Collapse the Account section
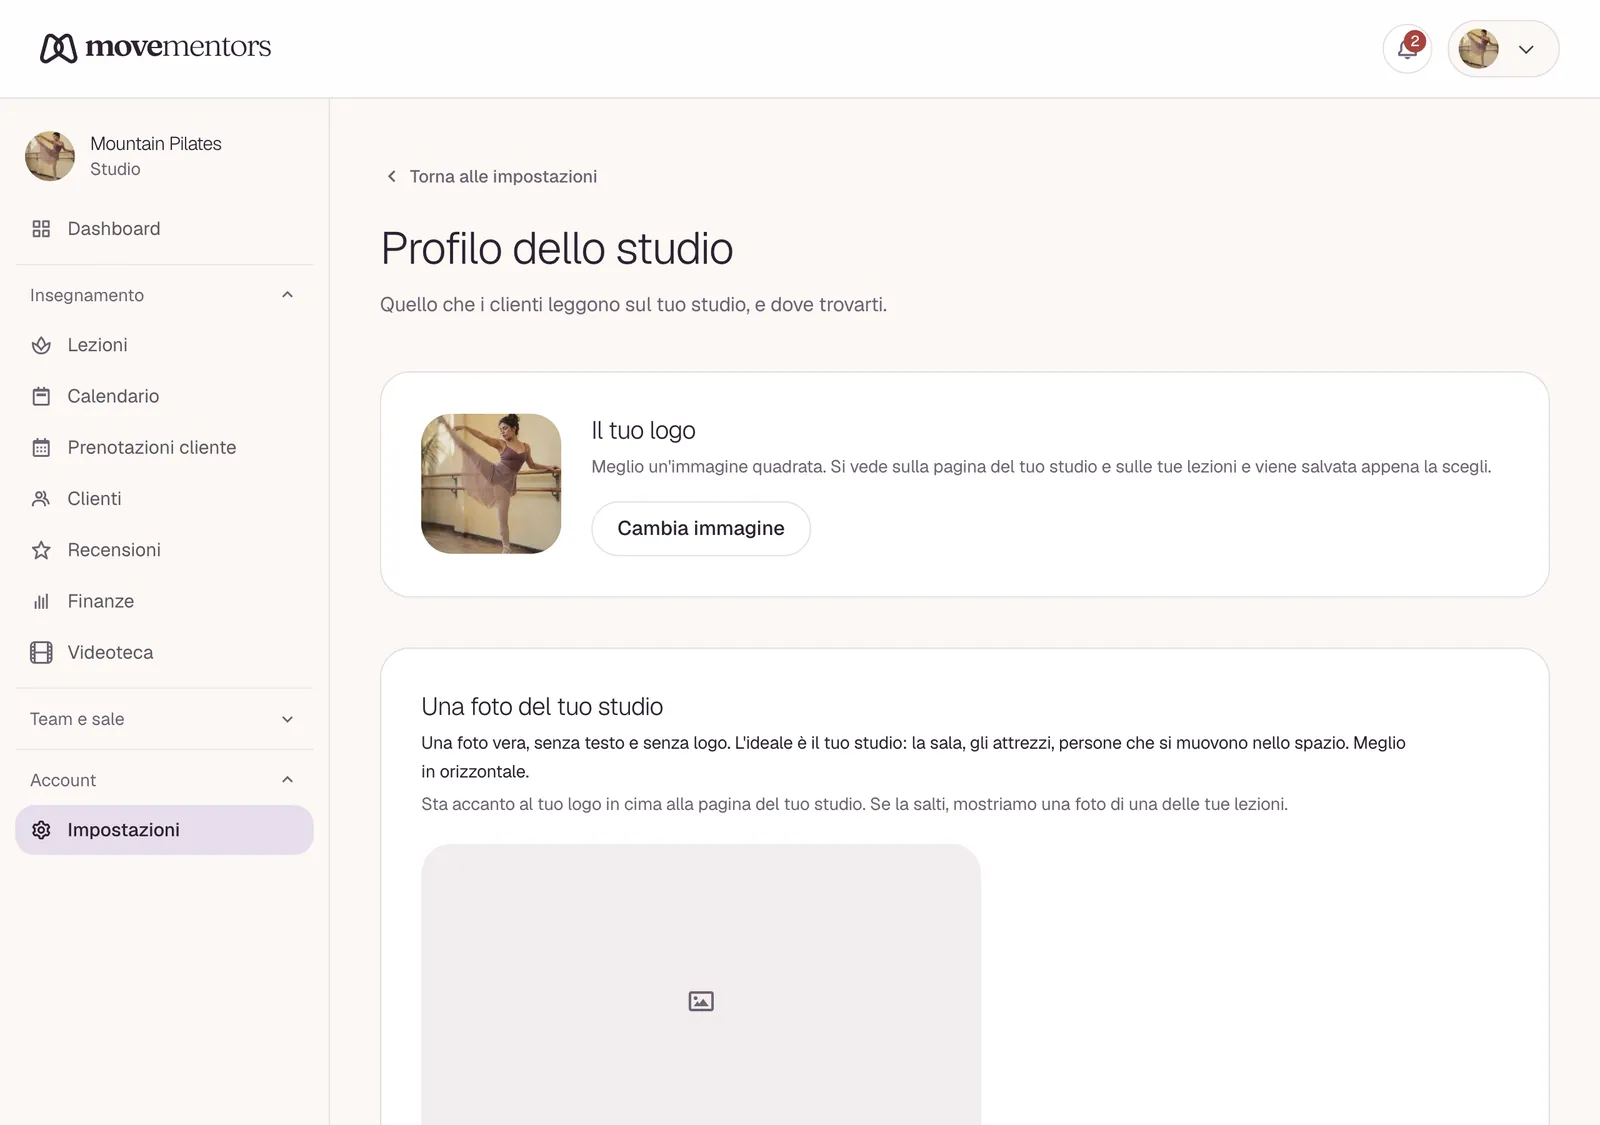 coord(287,780)
